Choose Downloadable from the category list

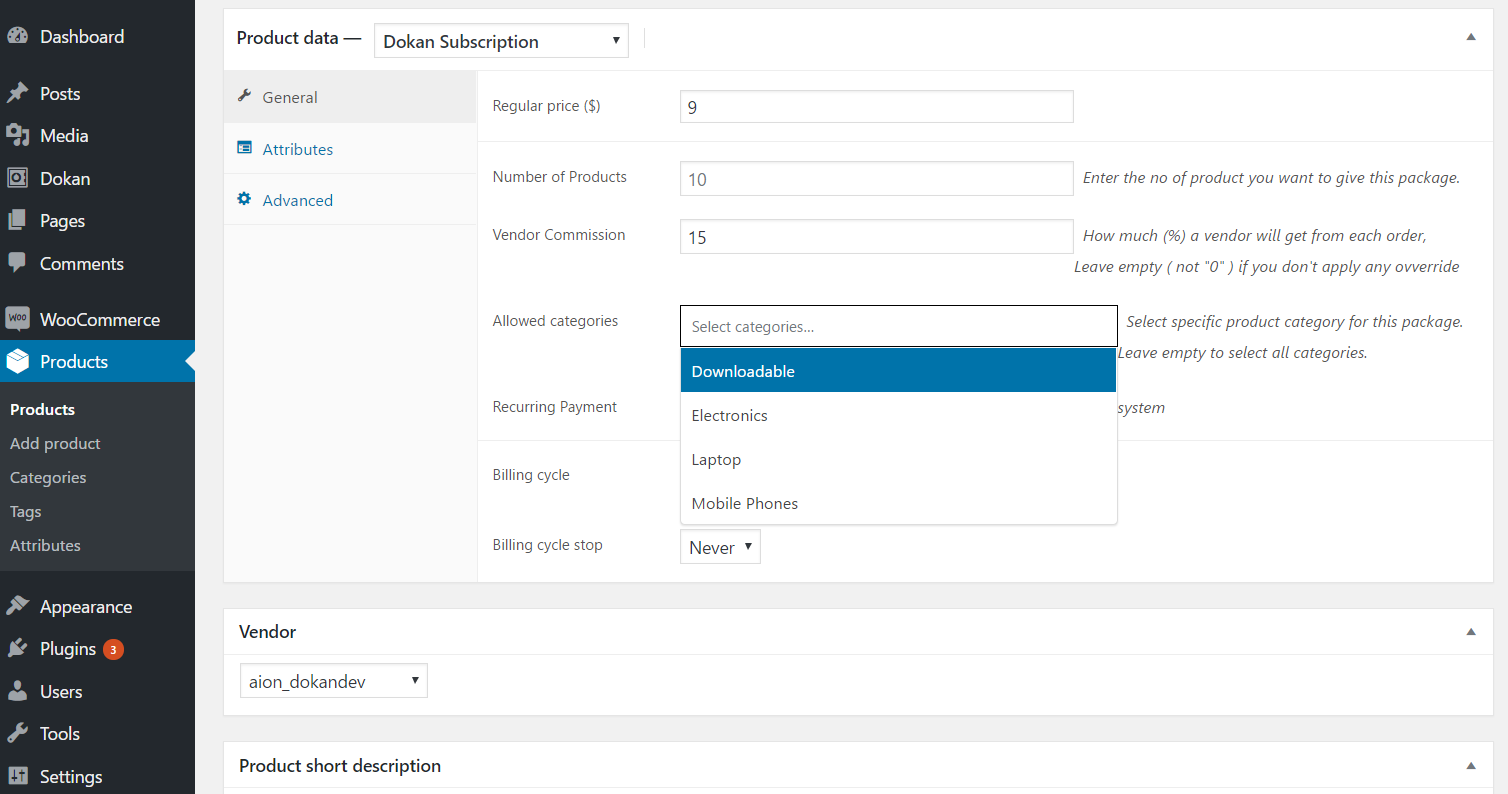point(898,370)
